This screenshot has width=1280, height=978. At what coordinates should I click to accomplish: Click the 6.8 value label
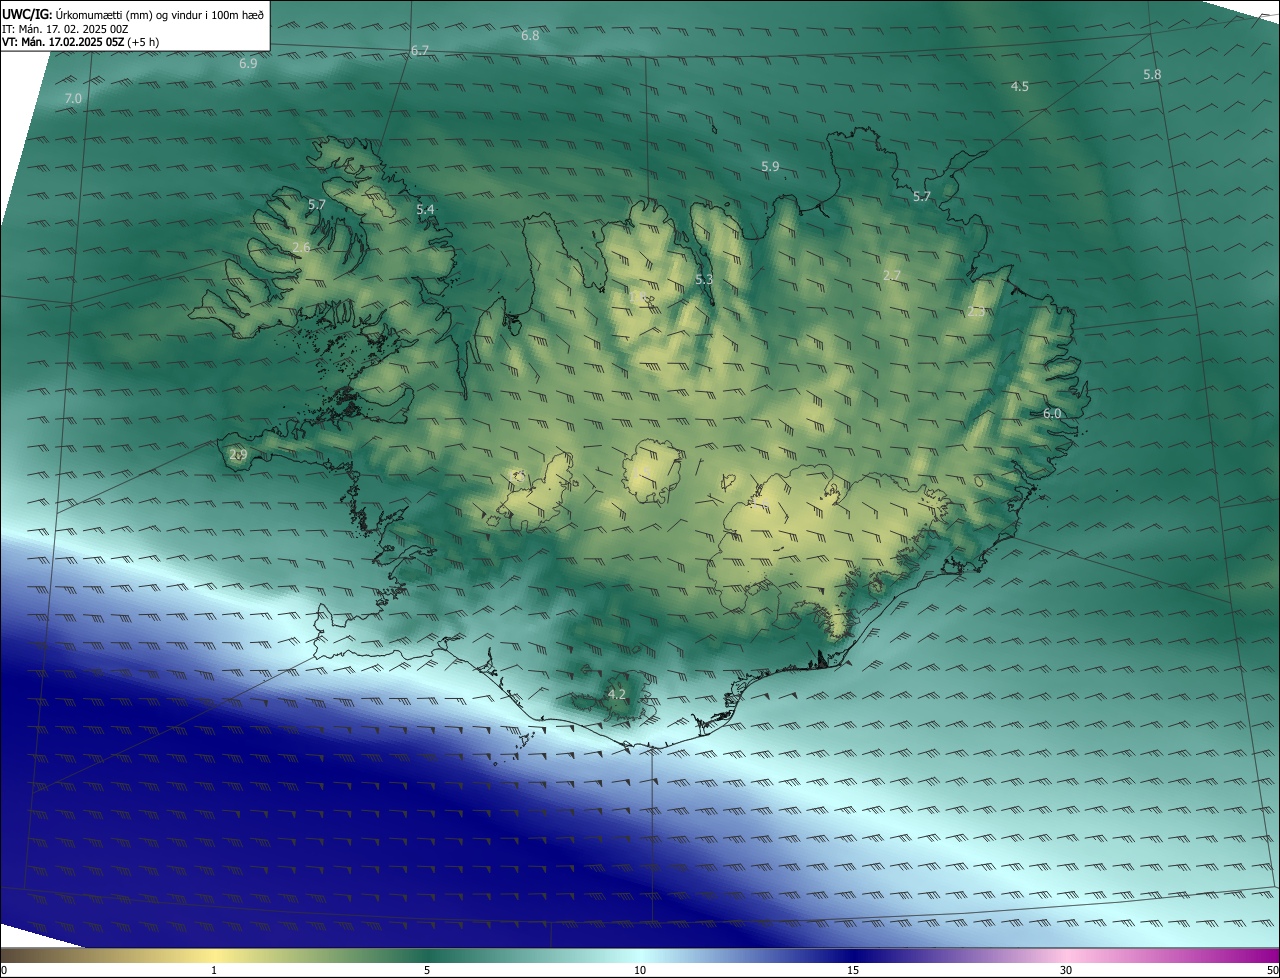click(530, 36)
